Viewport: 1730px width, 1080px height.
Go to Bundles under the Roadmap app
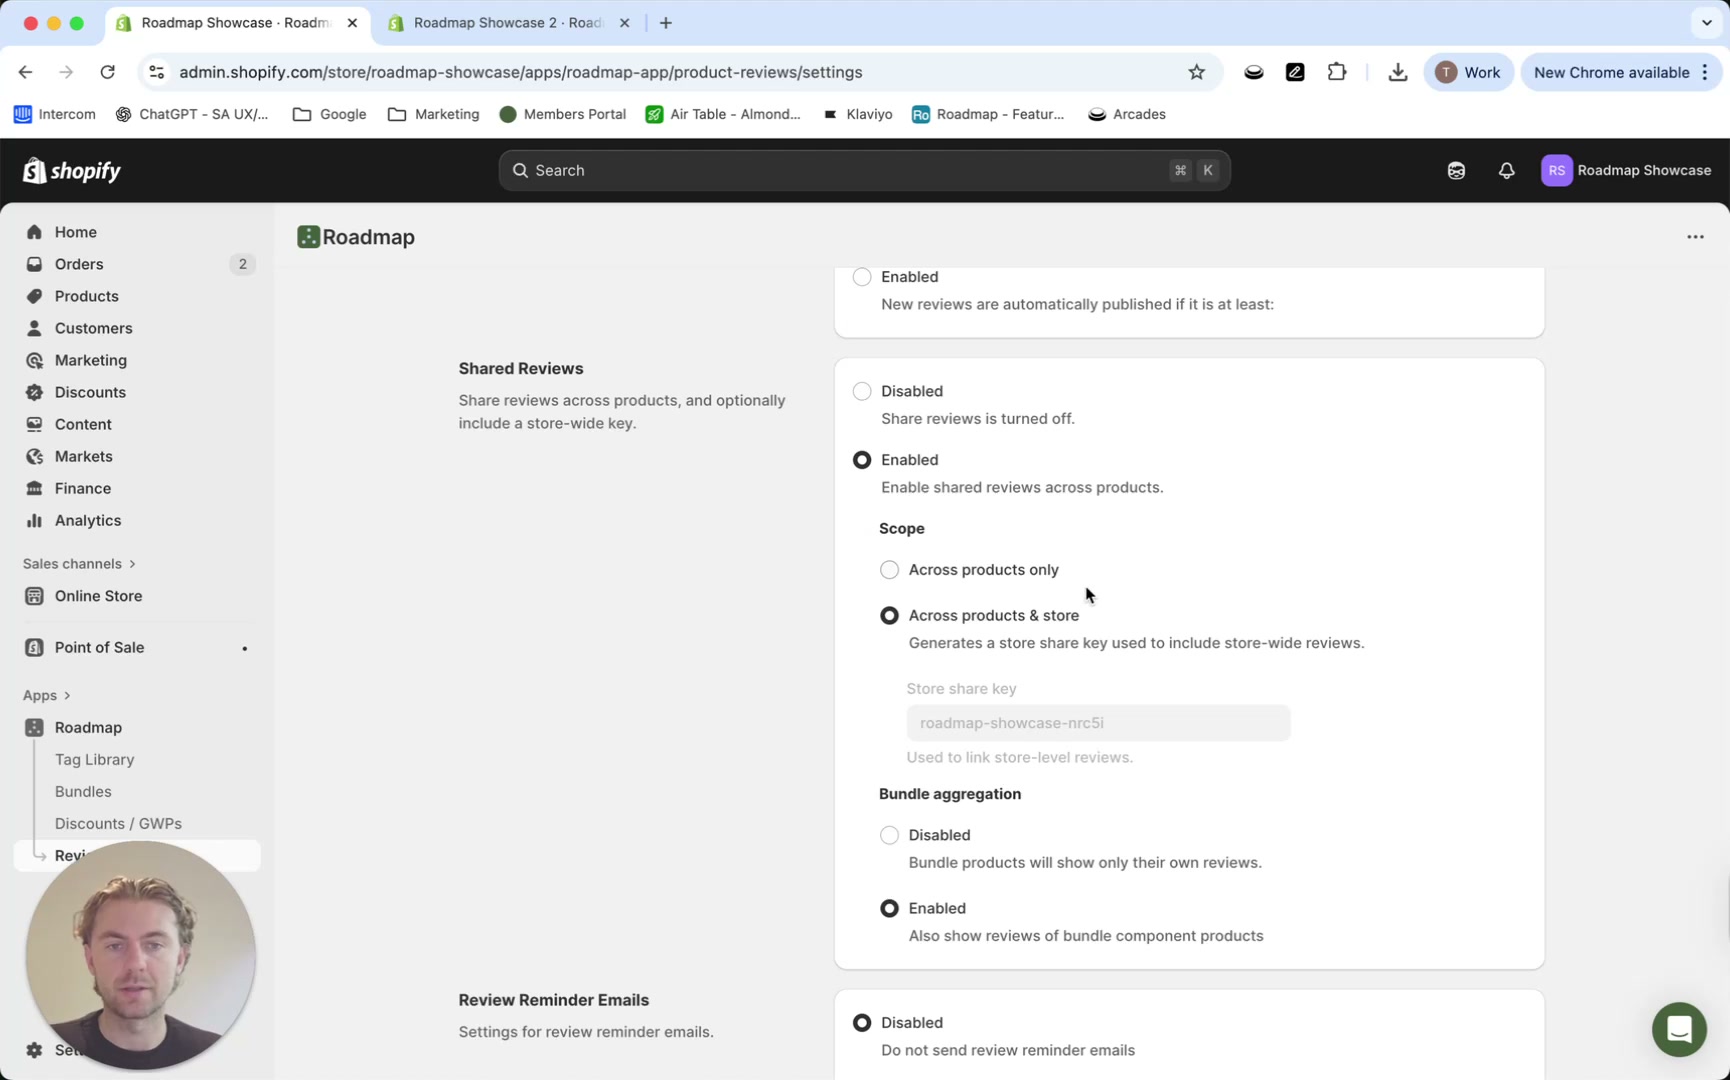point(83,791)
